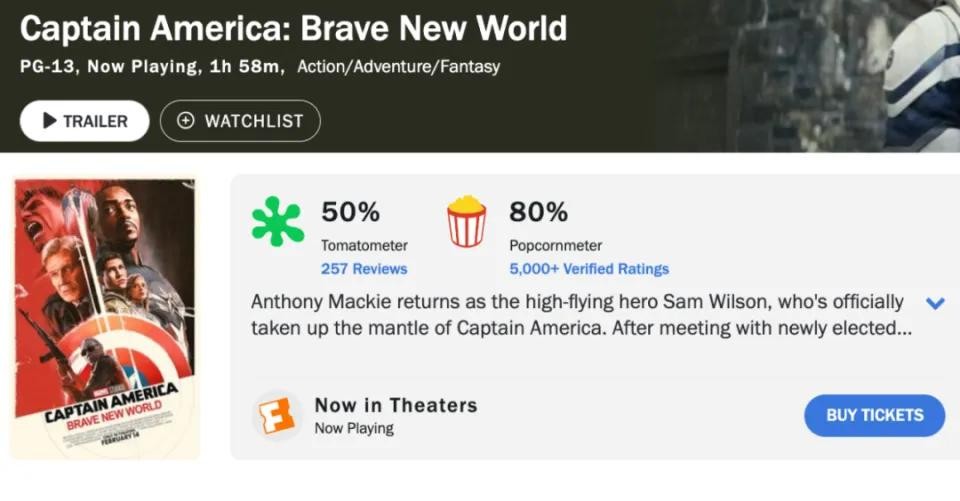Click the 50% Tomatometer score
960x501 pixels.
pos(350,212)
